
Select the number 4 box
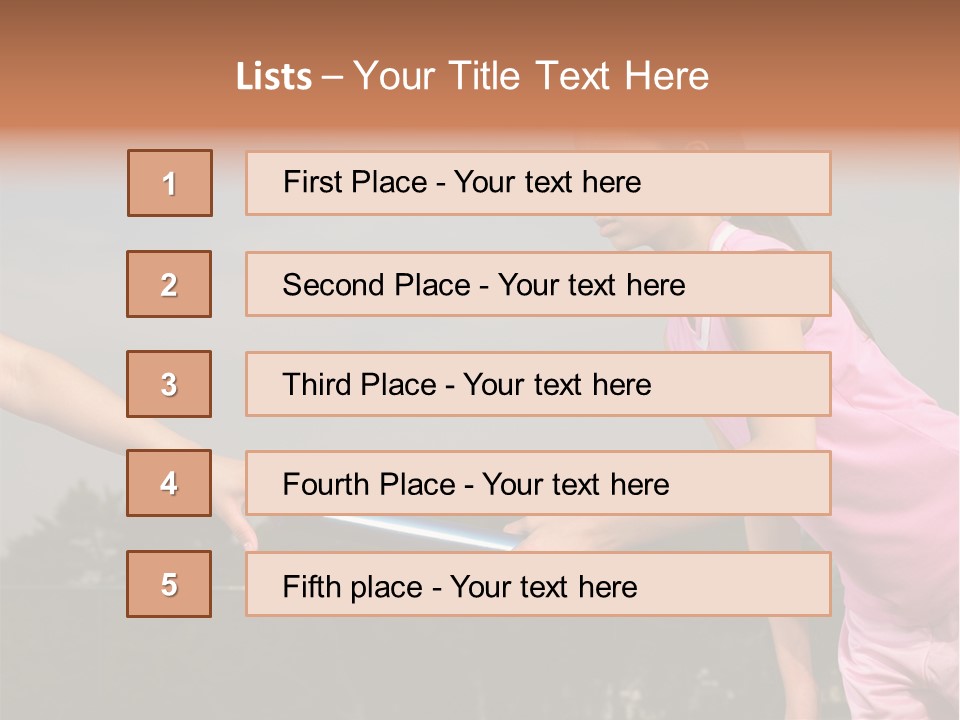click(169, 483)
